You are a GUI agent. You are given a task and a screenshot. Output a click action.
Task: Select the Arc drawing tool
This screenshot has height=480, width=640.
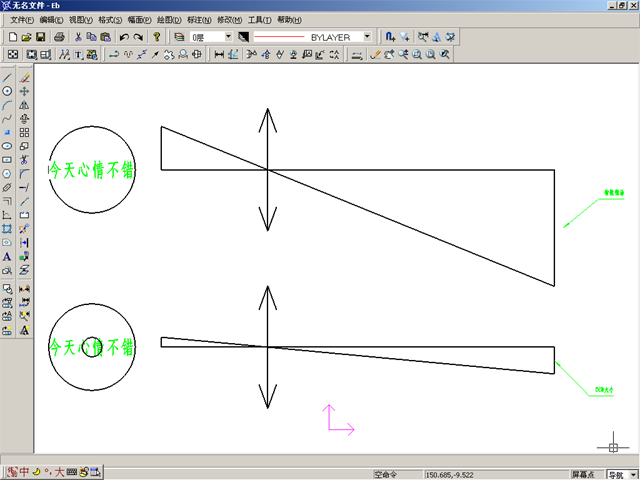7,105
